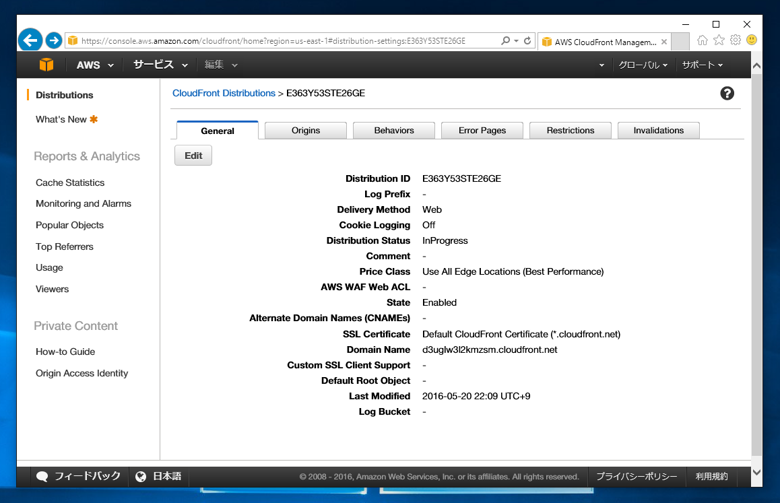The image size is (780, 503).
Task: Click the Price Class value text
Action: pos(513,271)
